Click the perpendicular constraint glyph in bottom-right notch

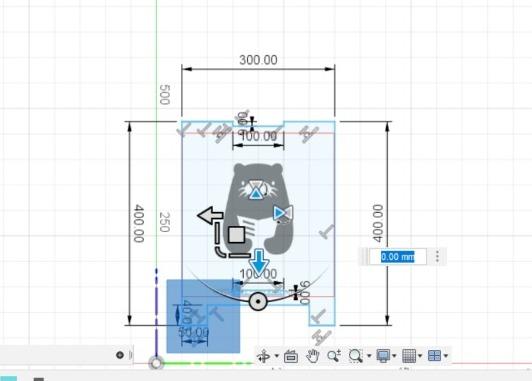(318, 316)
